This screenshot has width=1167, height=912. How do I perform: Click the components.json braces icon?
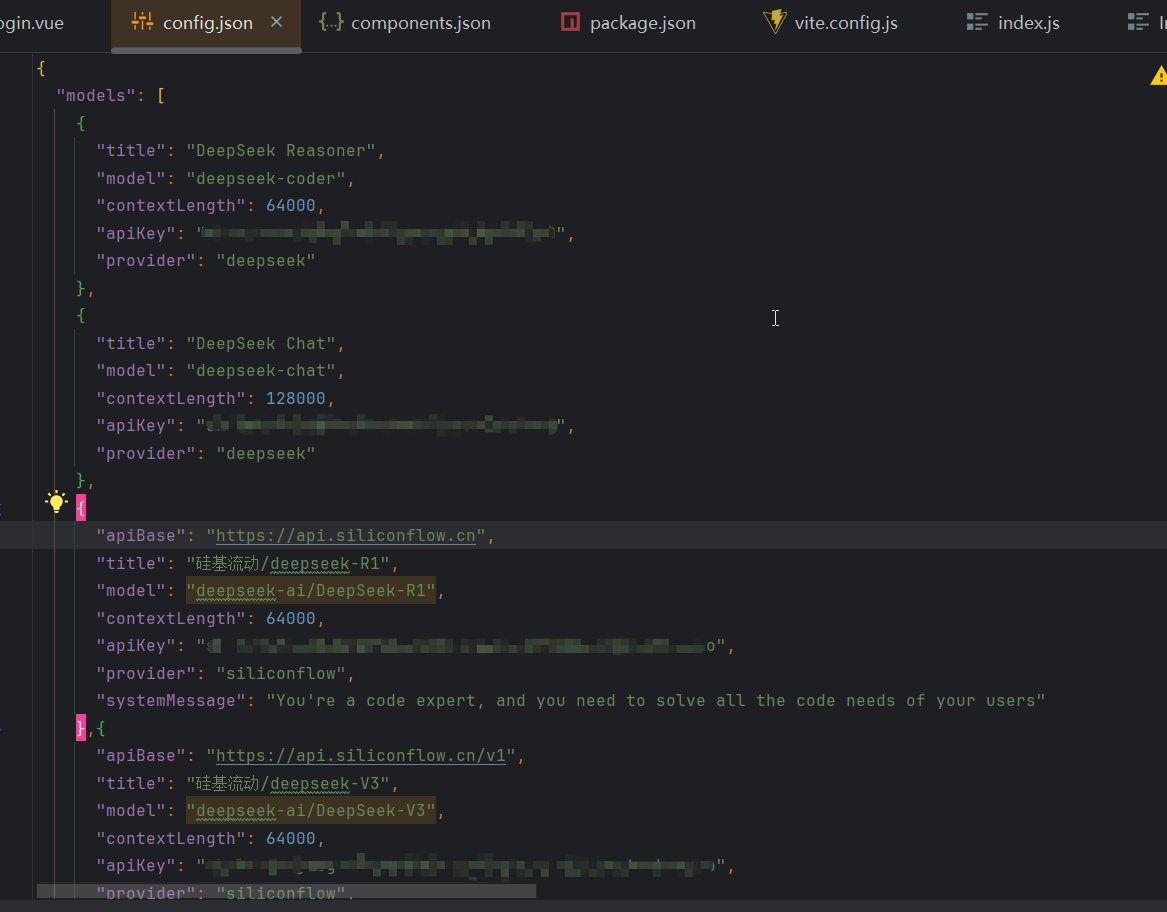click(330, 22)
